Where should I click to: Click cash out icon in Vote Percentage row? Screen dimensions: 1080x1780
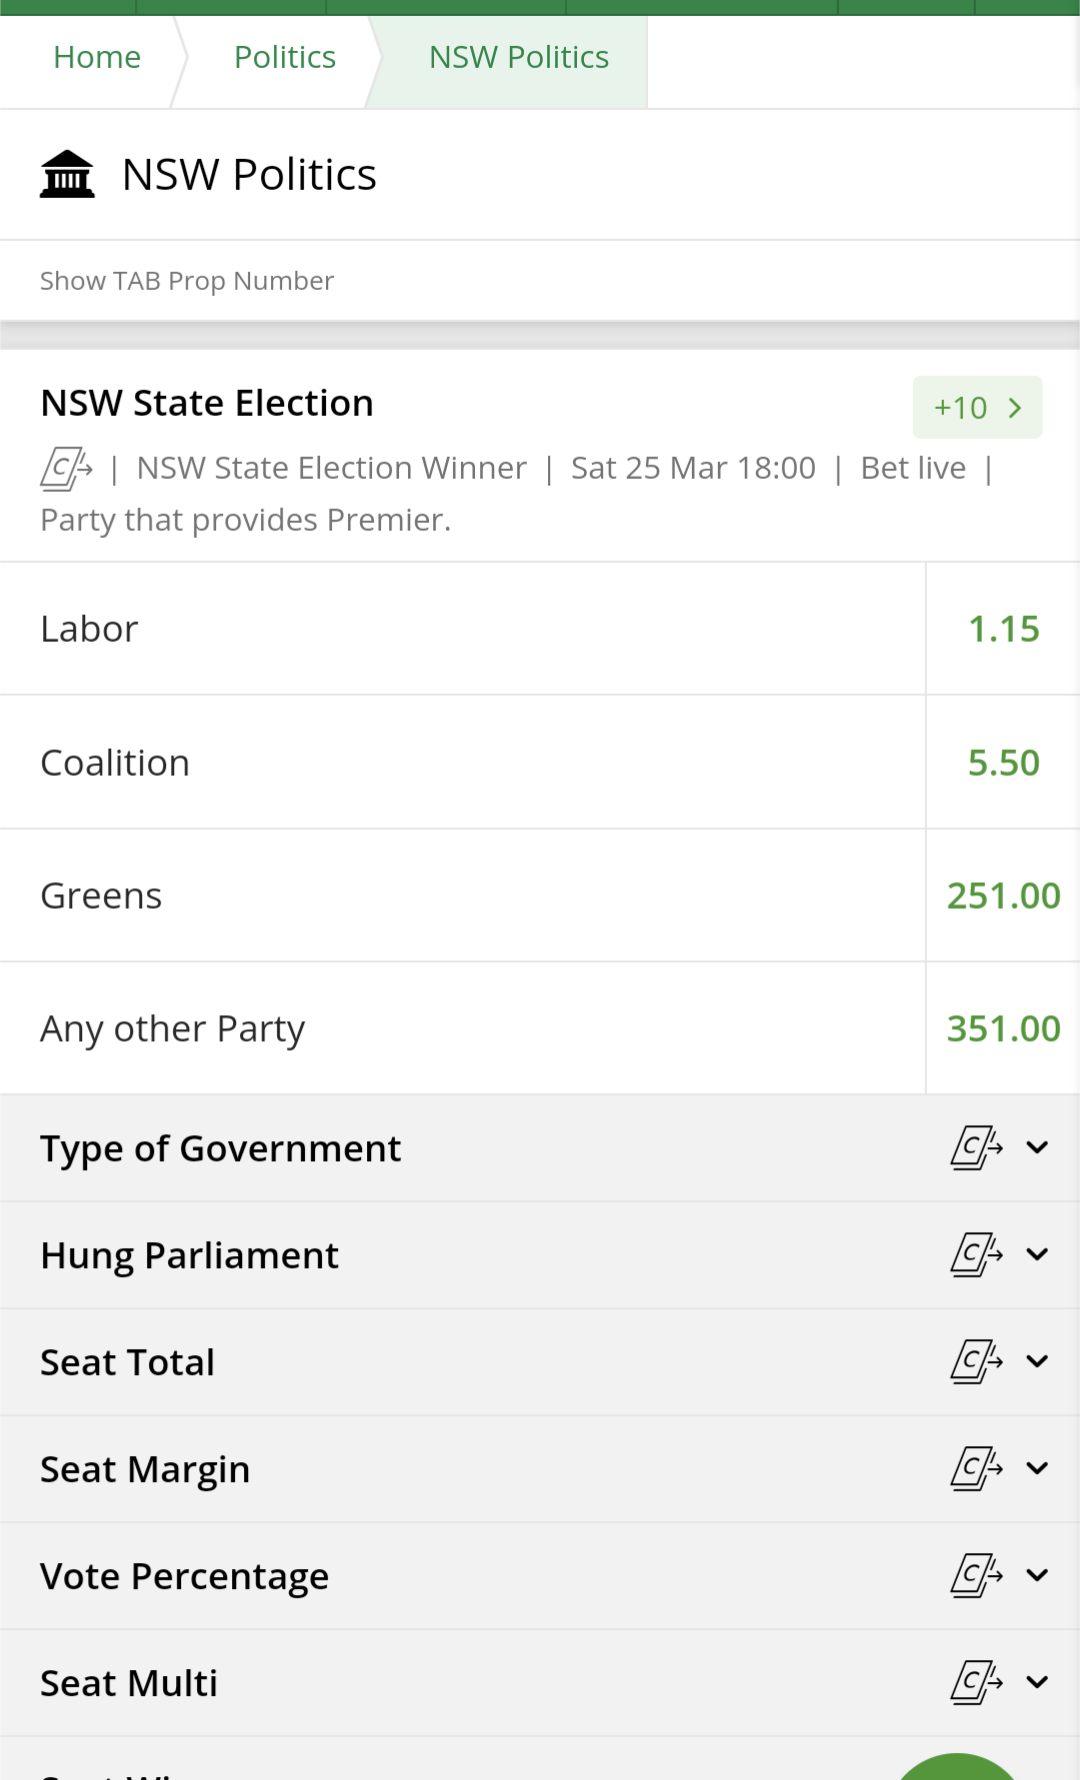pos(976,1576)
